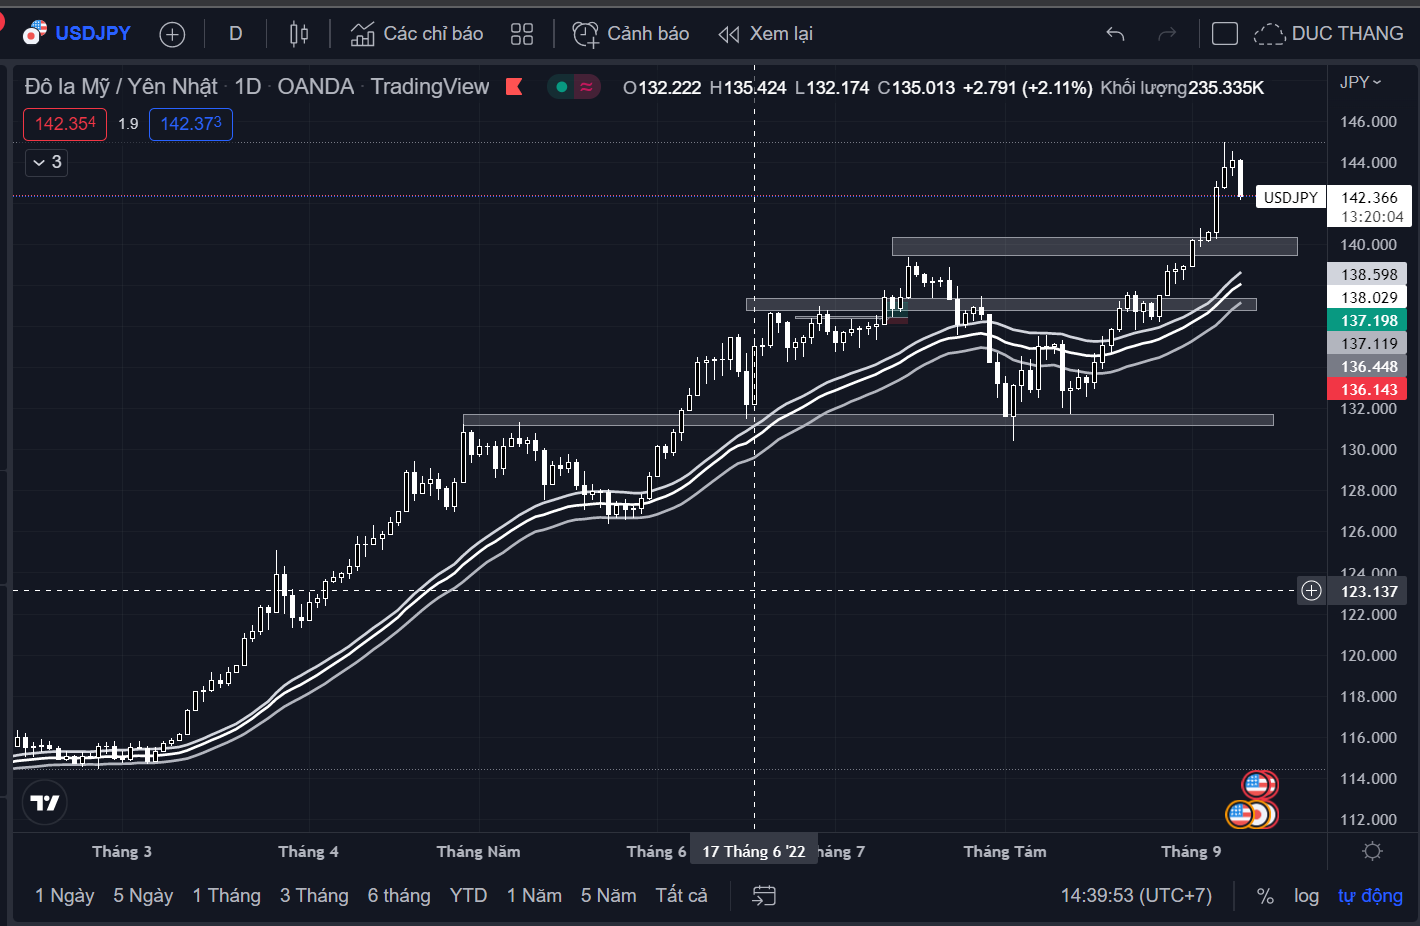Toggle the percent scale mode
Viewport: 1420px width, 926px height.
(1265, 896)
